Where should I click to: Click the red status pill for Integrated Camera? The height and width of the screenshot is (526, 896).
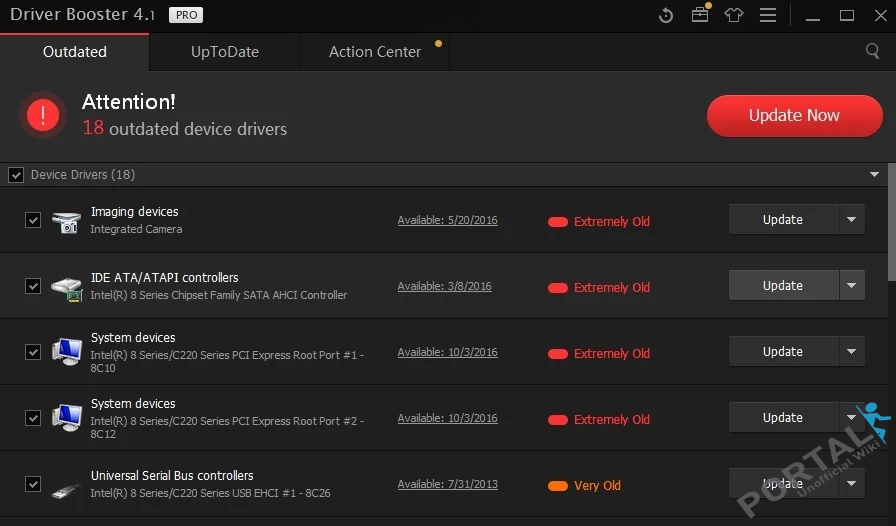pos(558,222)
